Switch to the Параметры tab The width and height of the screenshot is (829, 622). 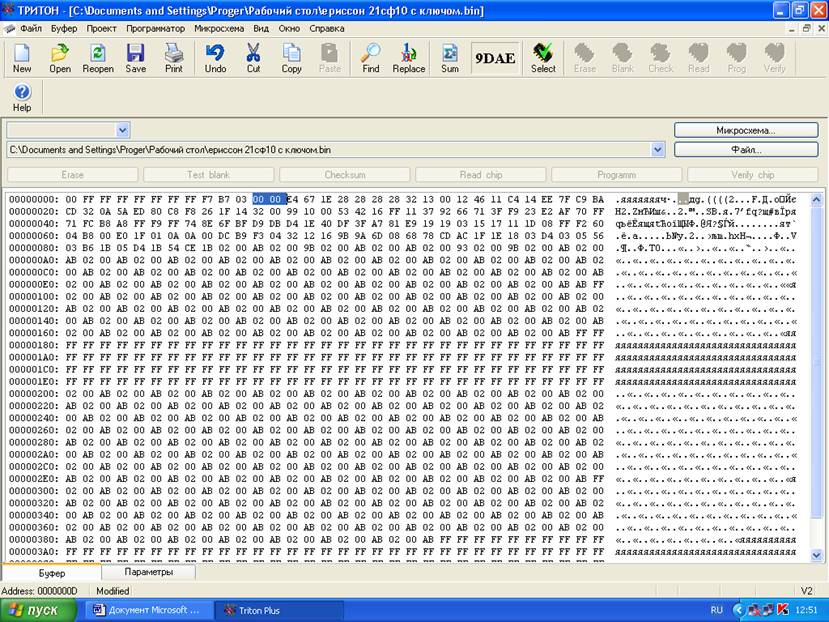[149, 573]
